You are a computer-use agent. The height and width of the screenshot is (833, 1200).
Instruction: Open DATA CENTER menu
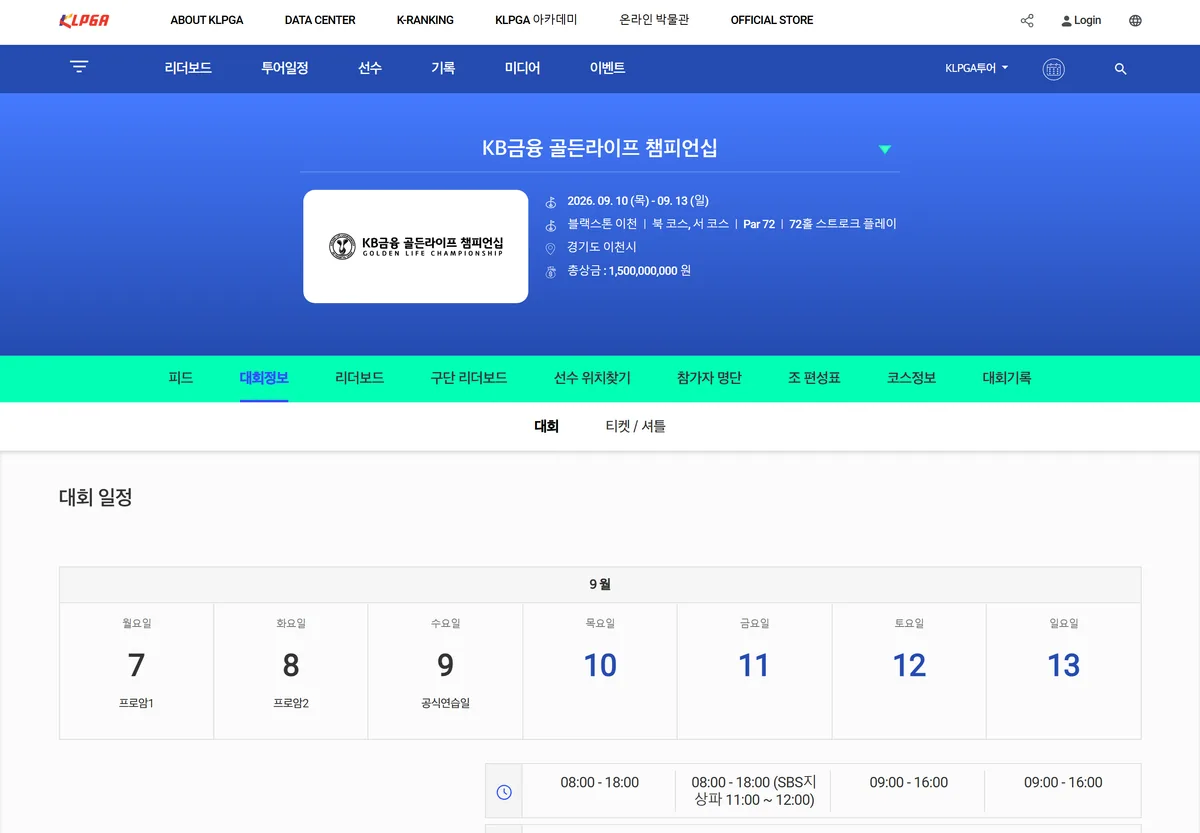pos(320,20)
